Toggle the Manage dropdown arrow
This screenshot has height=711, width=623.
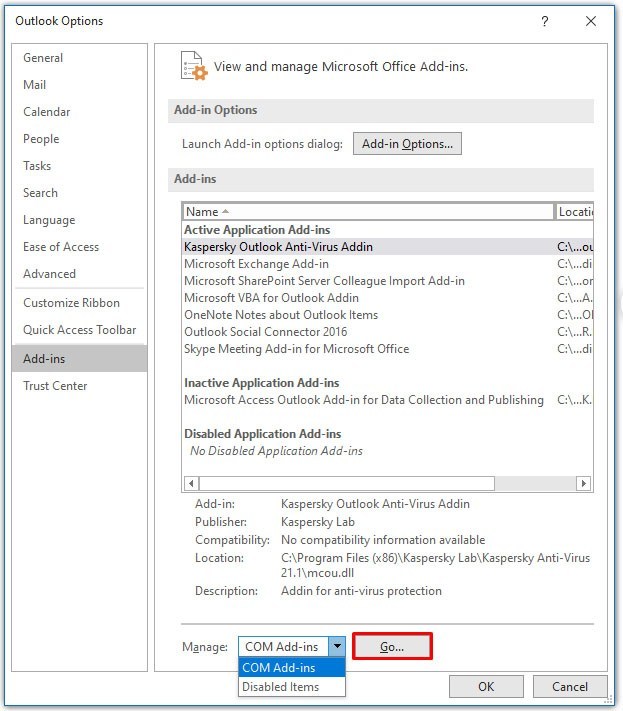(337, 646)
